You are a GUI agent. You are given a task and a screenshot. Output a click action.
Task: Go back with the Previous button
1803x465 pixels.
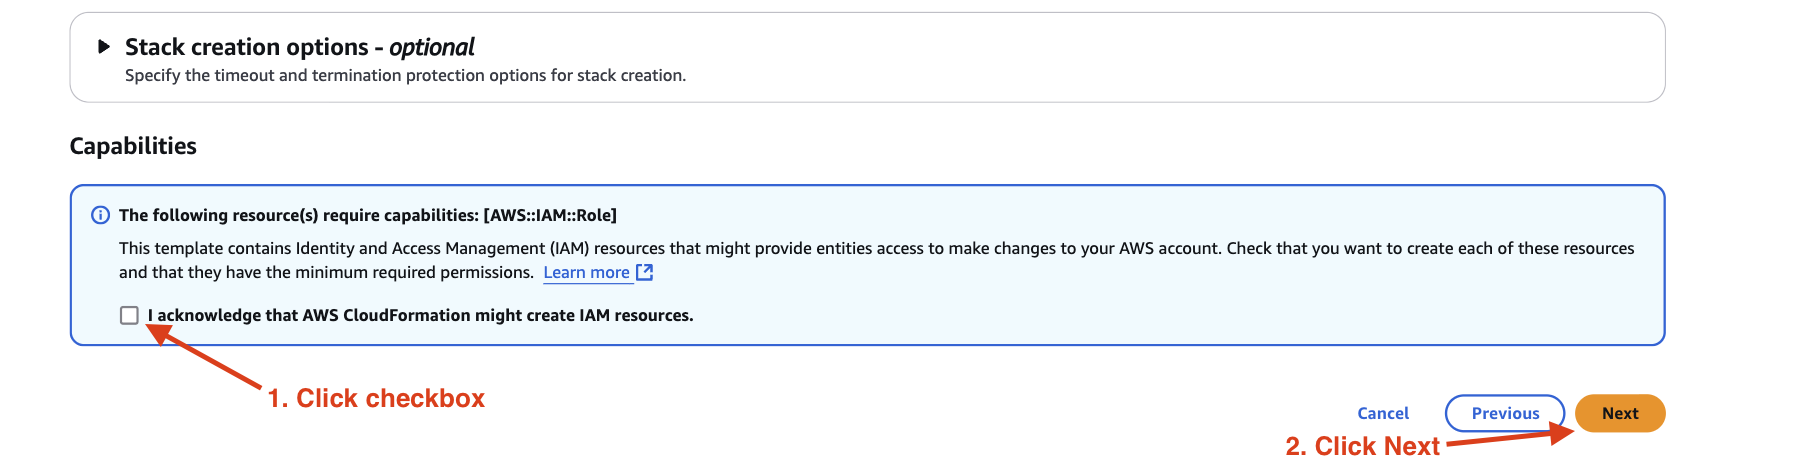[x=1504, y=413]
